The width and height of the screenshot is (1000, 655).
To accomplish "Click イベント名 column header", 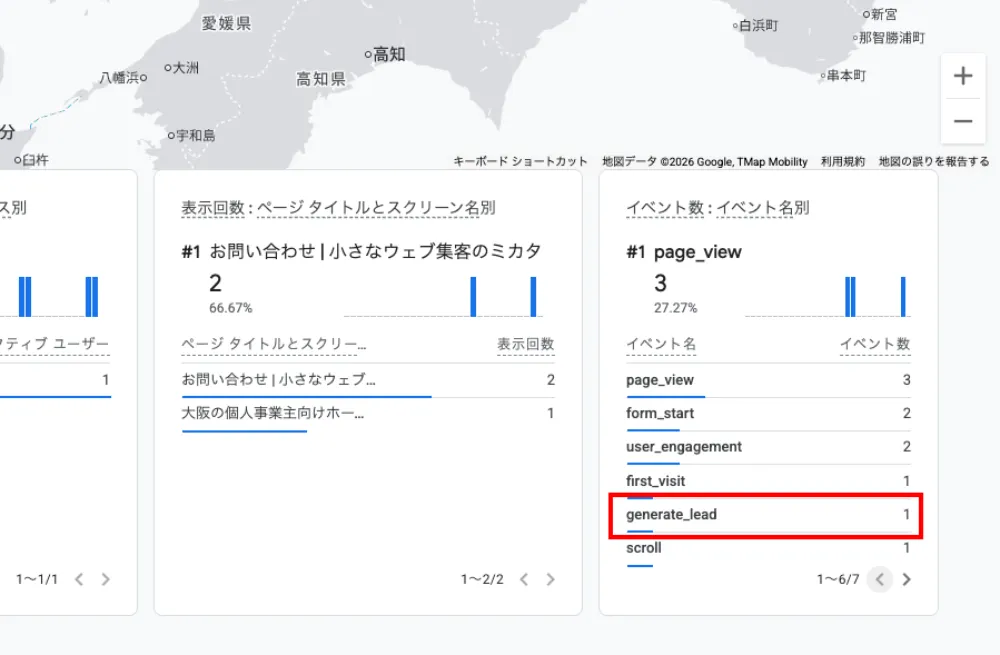I will pos(661,344).
